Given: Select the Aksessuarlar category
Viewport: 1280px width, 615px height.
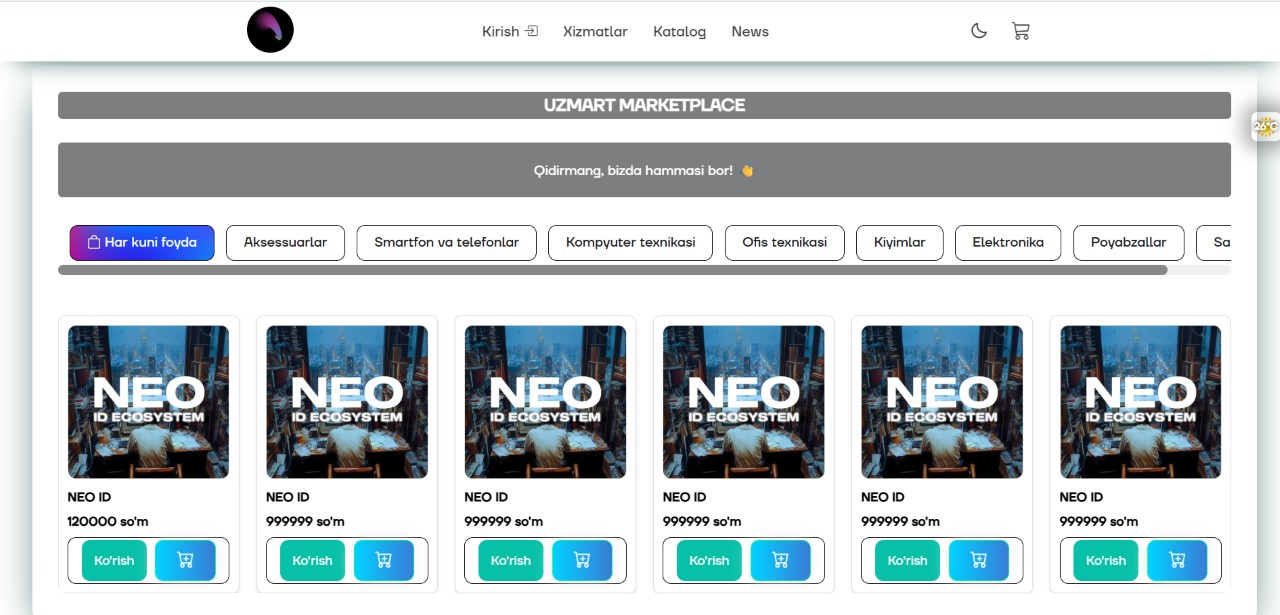Looking at the screenshot, I should click(x=285, y=243).
